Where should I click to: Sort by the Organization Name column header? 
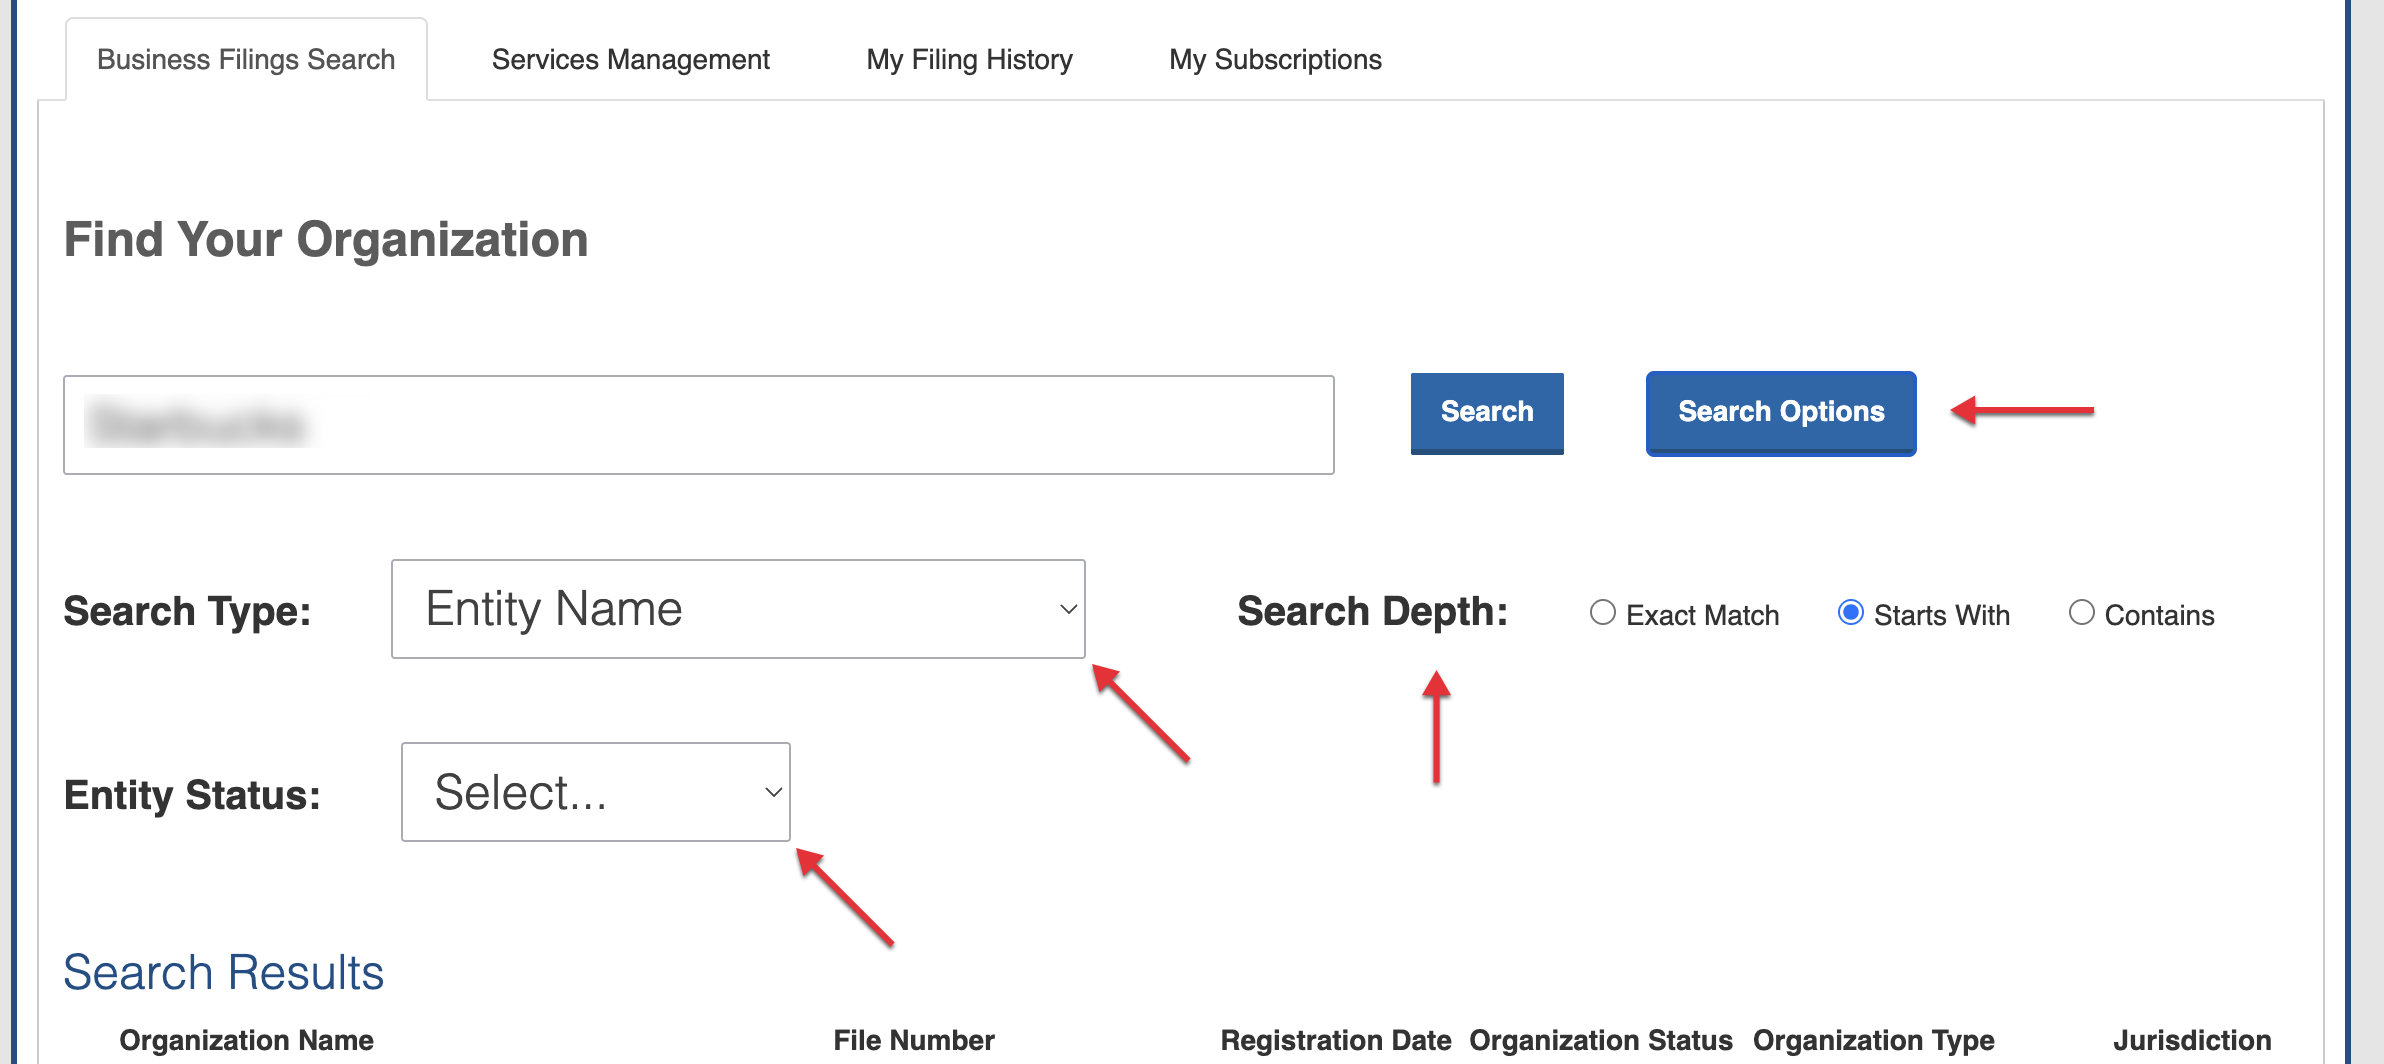point(246,1041)
